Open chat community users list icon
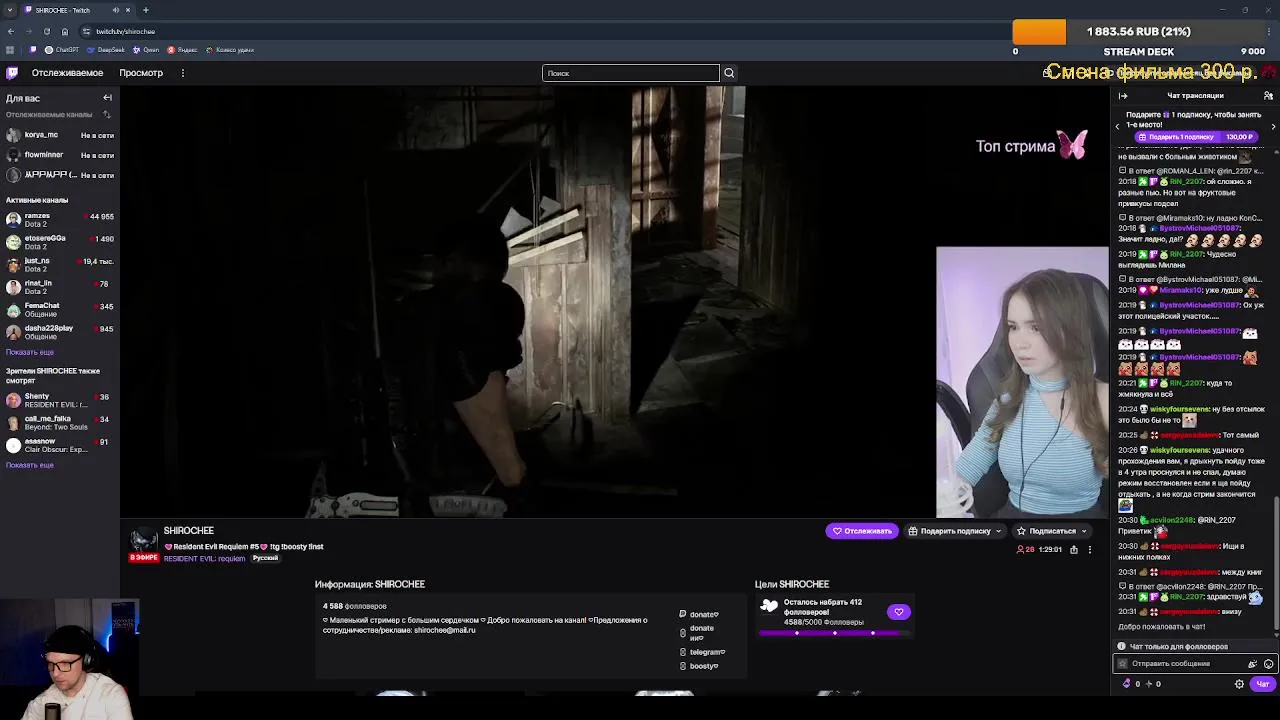This screenshot has height=720, width=1280. pos(1268,96)
